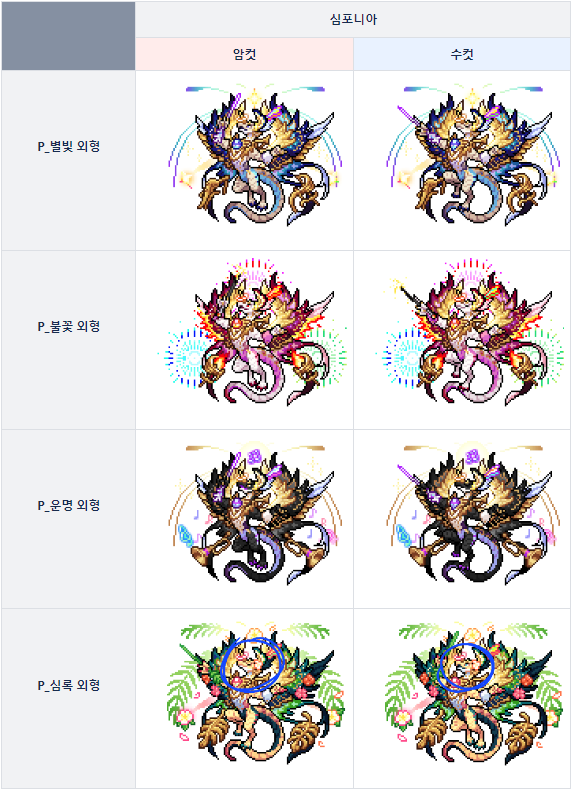Click the P_심록 외형 row label
572x790 pixels.
coord(69,685)
